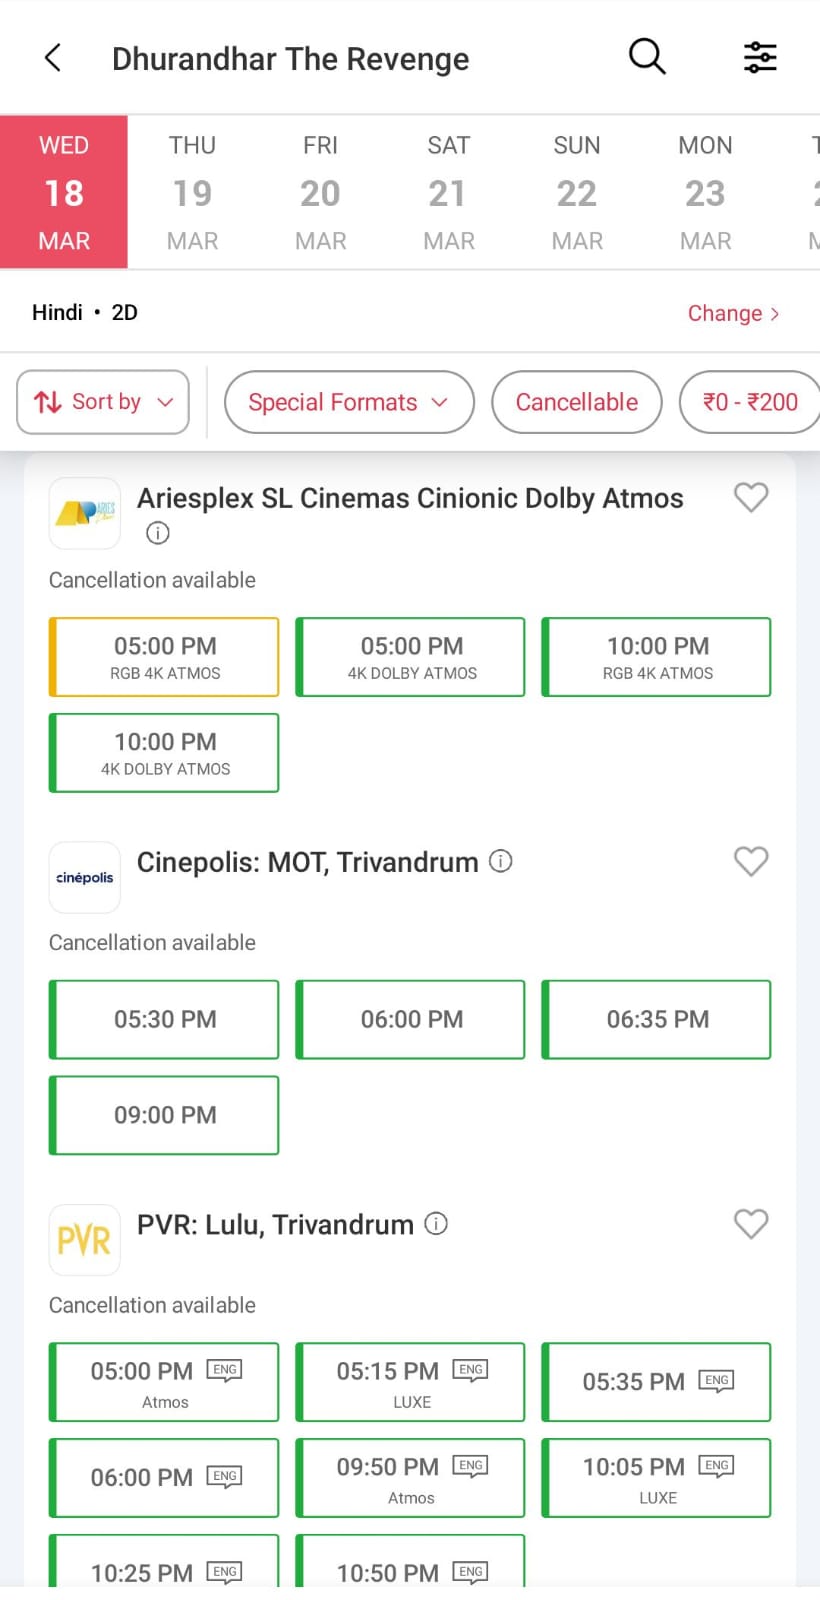Favorite Ariesplex SL Cinemas with heart
Image resolution: width=820 pixels, height=1600 pixels.
tap(751, 497)
